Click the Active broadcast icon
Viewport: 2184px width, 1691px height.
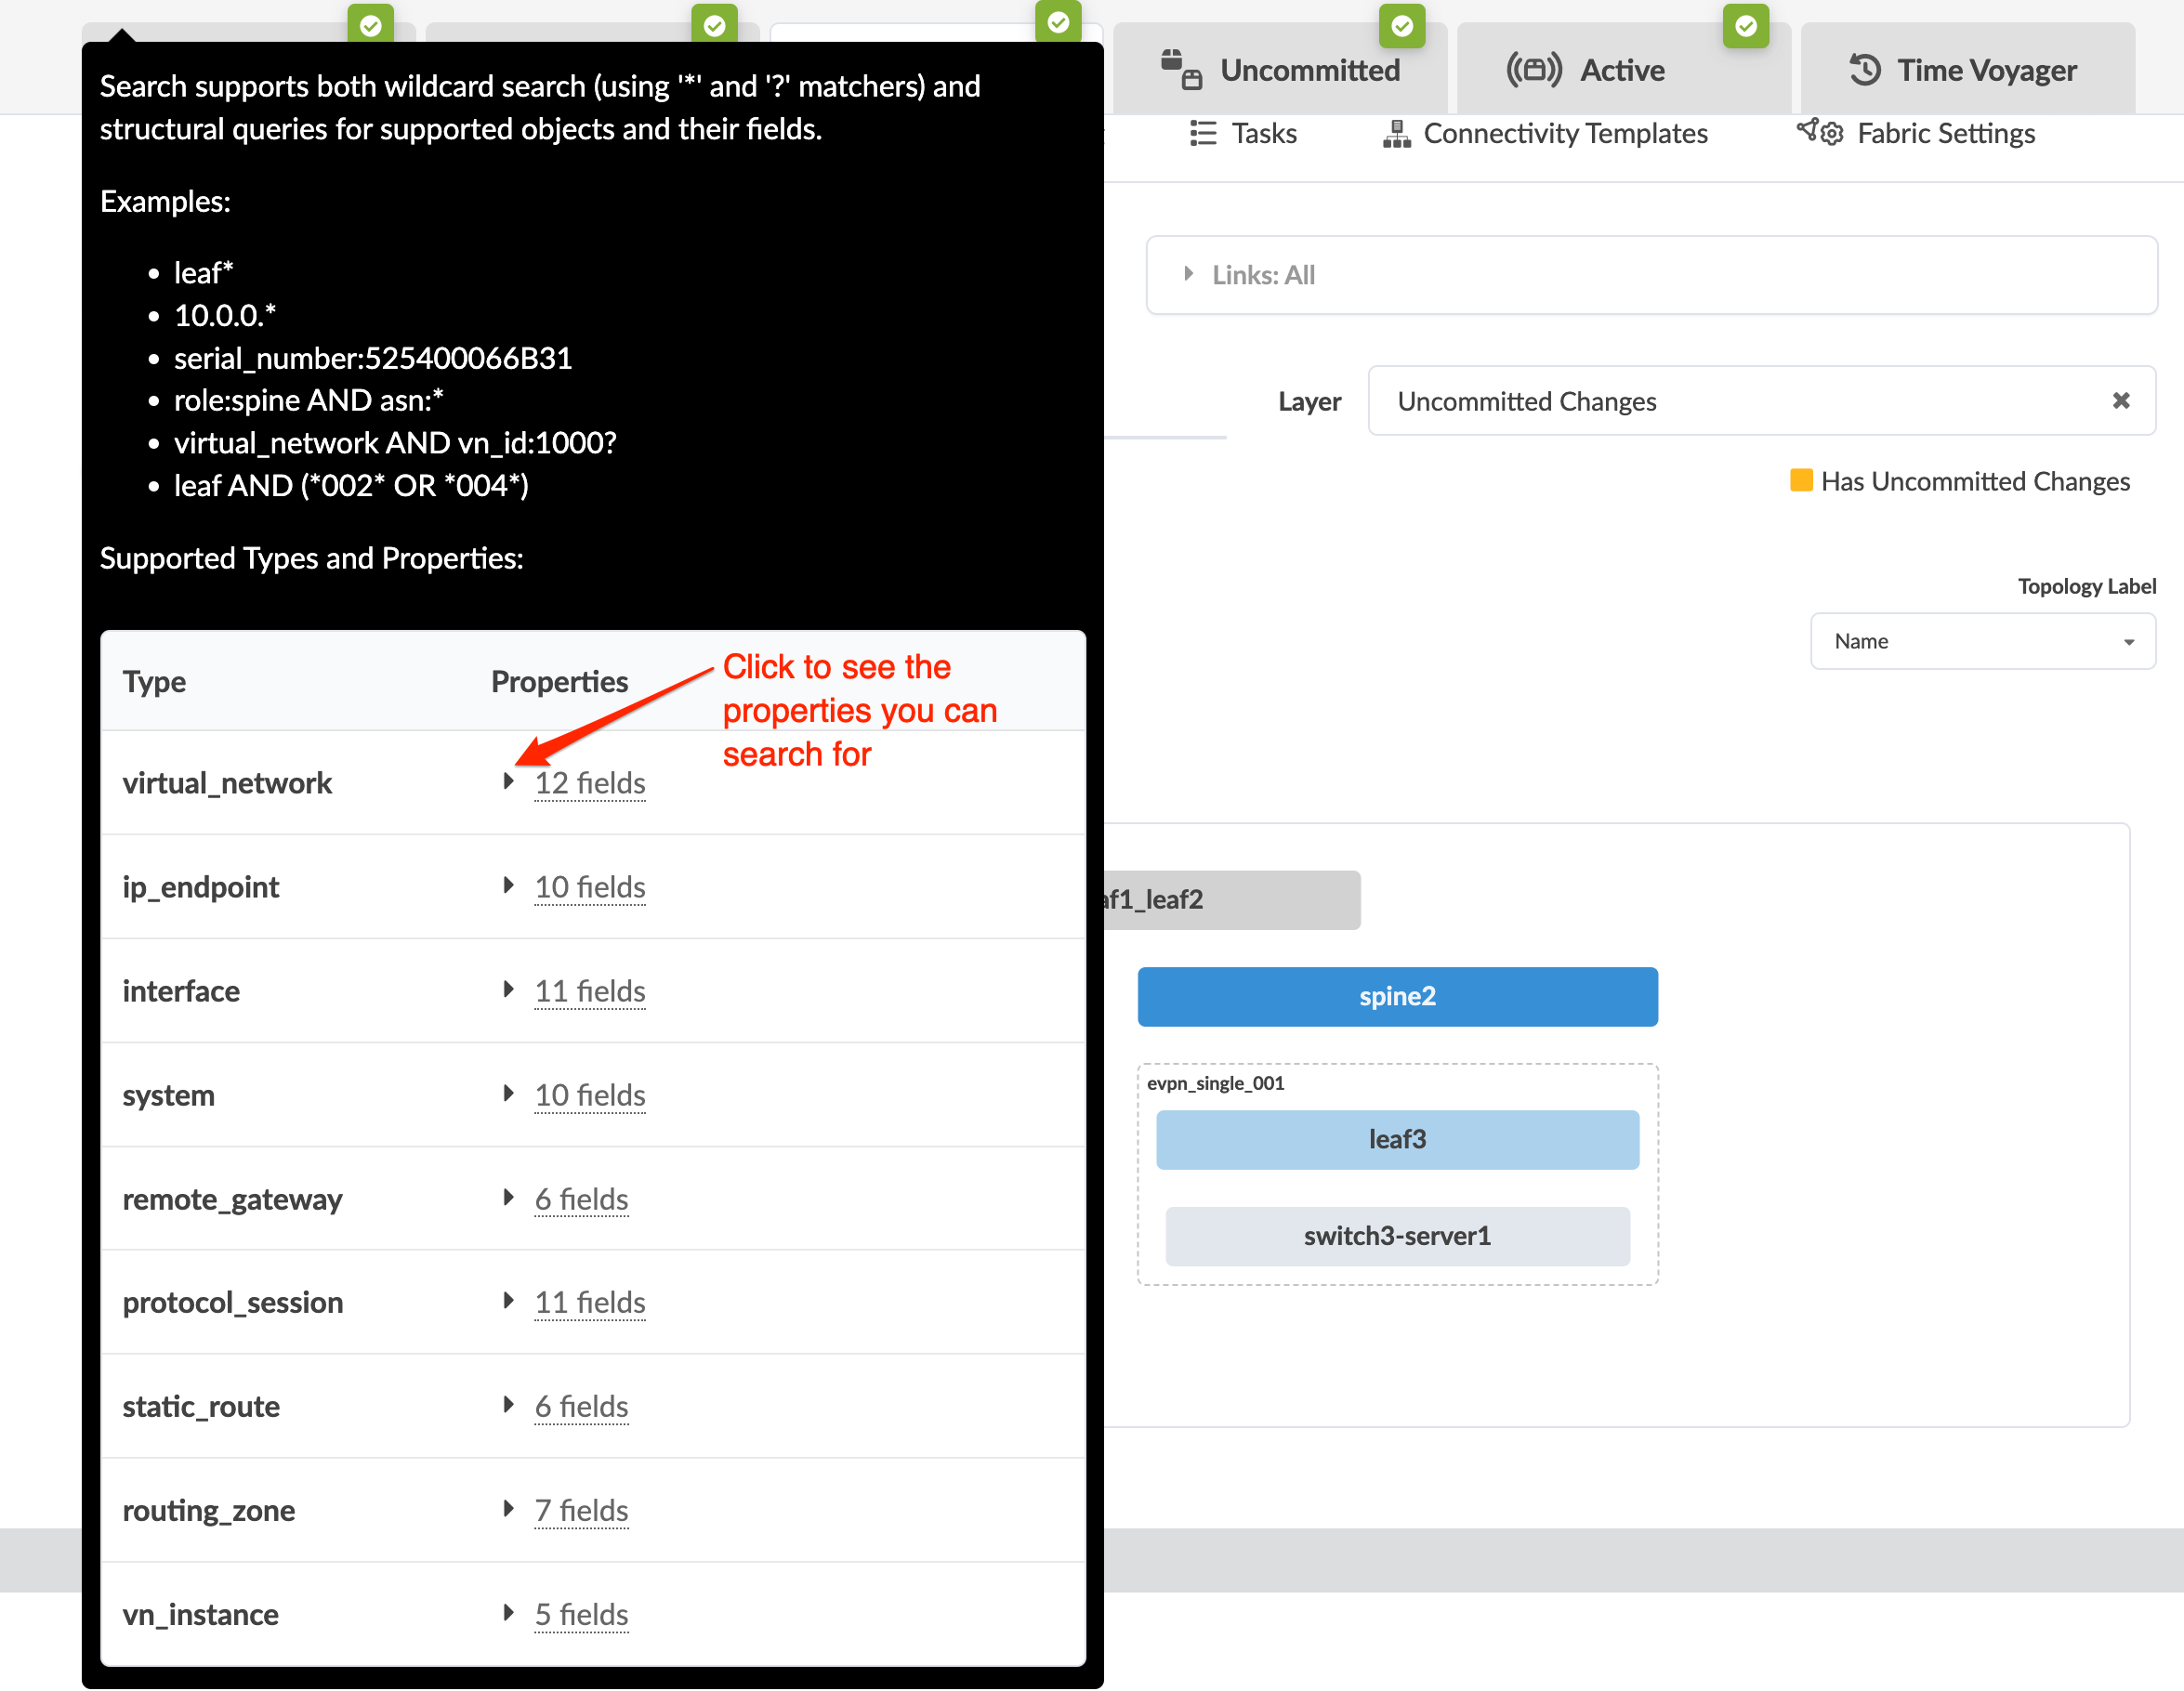pos(1533,70)
